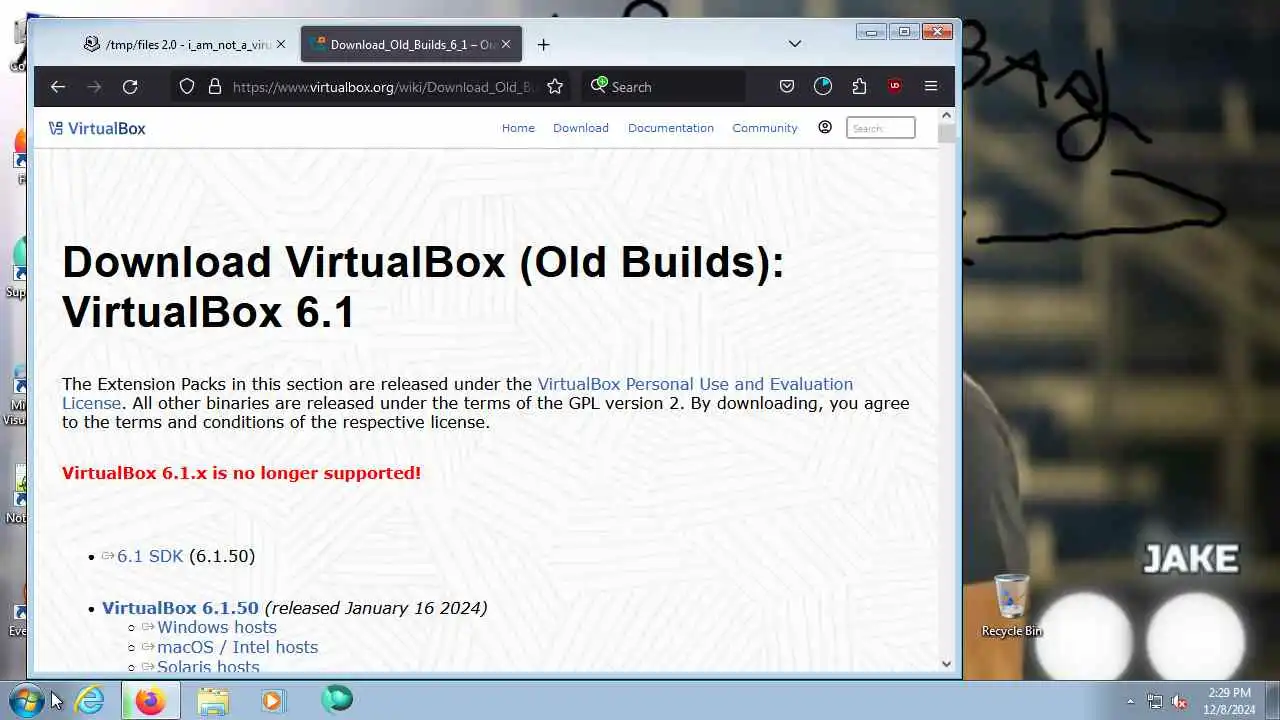Open the green sphere app on taskbar
Image resolution: width=1280 pixels, height=720 pixels.
pos(337,699)
